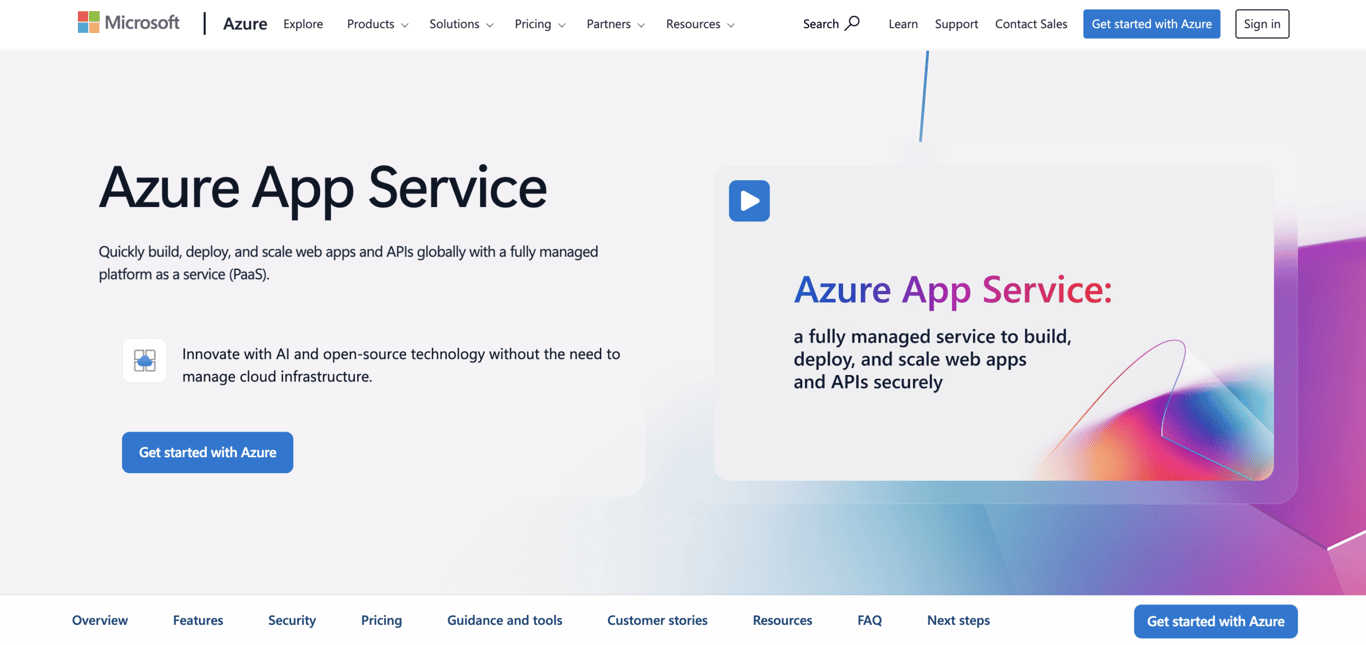Click the Azure App Service heading
The image size is (1366, 645).
pyautogui.click(x=323, y=187)
